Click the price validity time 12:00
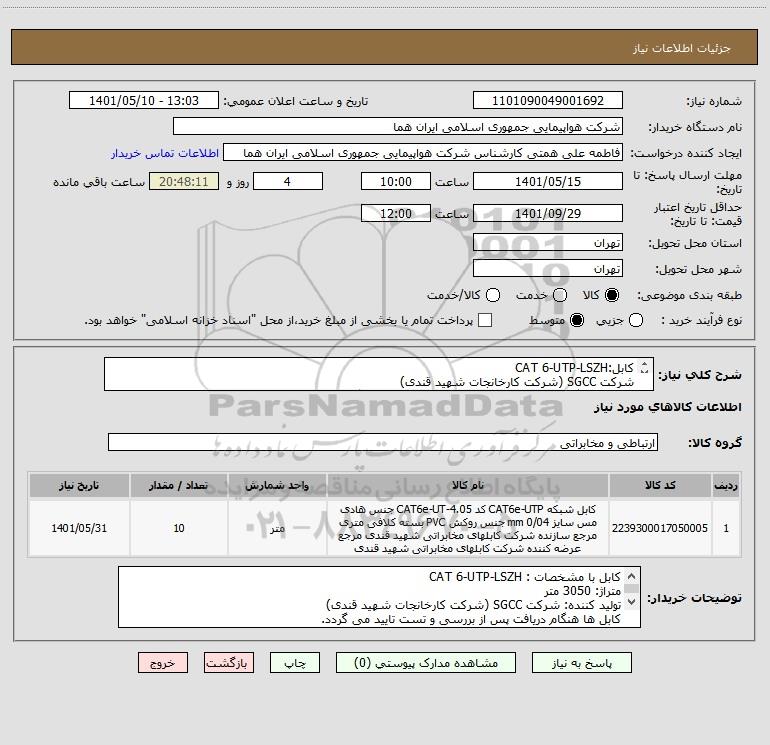Screen dimensions: 770x745 [x=396, y=213]
